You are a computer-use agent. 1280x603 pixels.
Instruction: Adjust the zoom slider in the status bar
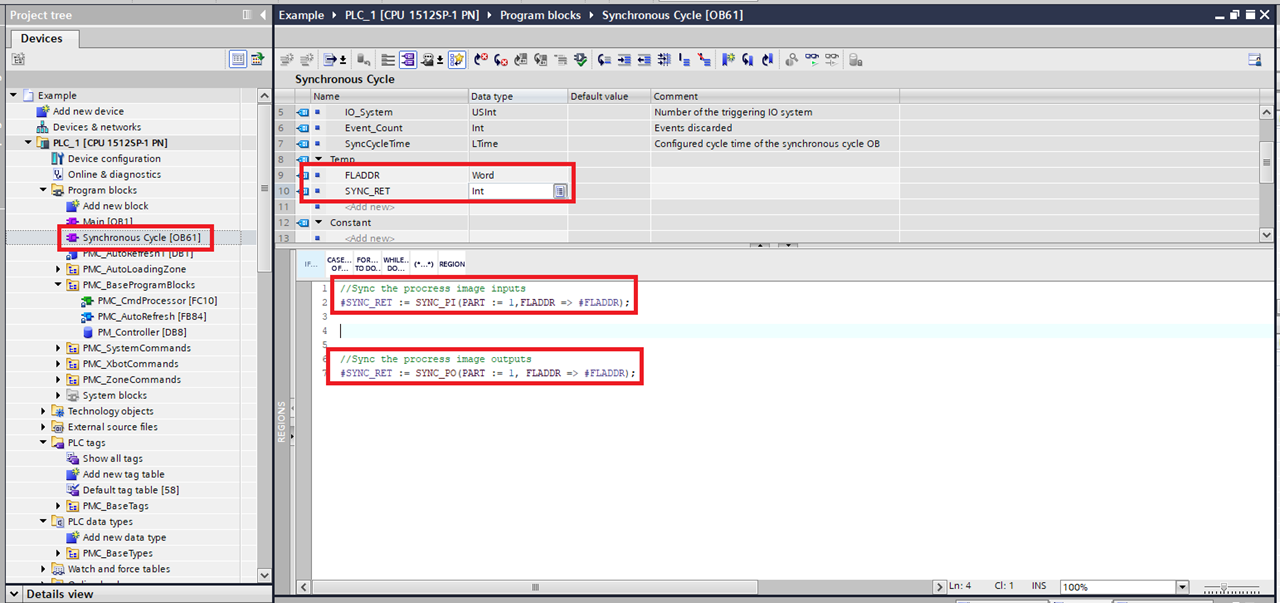tap(1224, 587)
